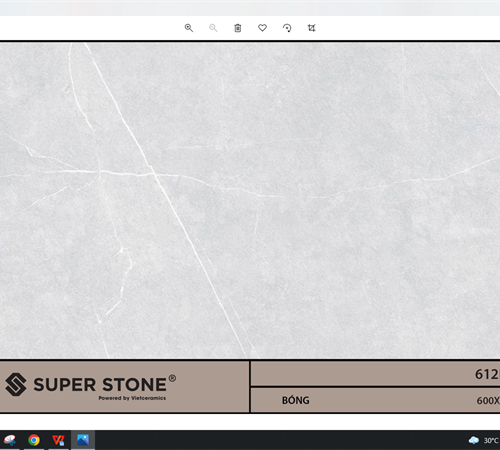Select the Photos app taskbar icon

(83, 440)
